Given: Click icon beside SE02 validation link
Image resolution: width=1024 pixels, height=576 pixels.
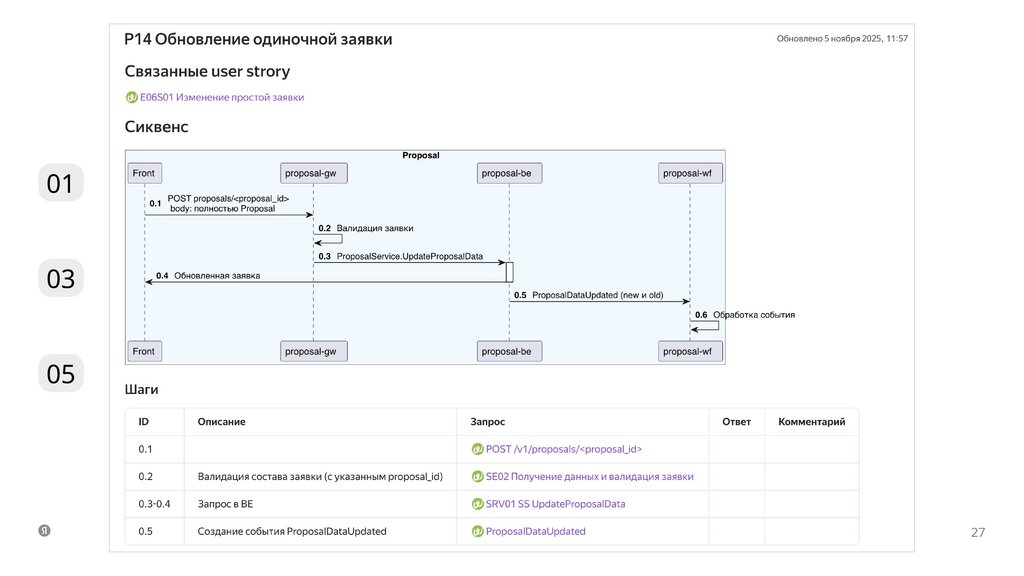Looking at the screenshot, I should click(x=477, y=477).
